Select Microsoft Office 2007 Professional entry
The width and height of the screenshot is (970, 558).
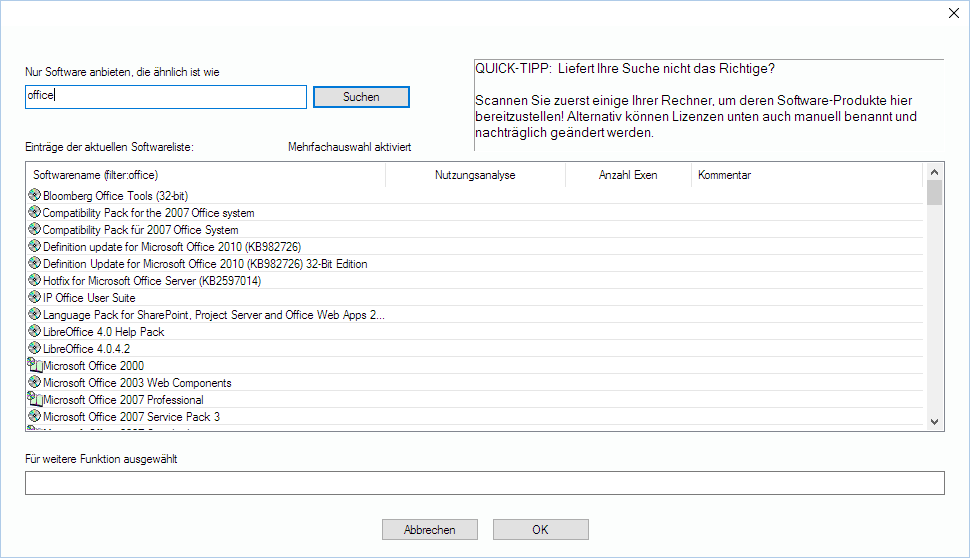pos(123,400)
